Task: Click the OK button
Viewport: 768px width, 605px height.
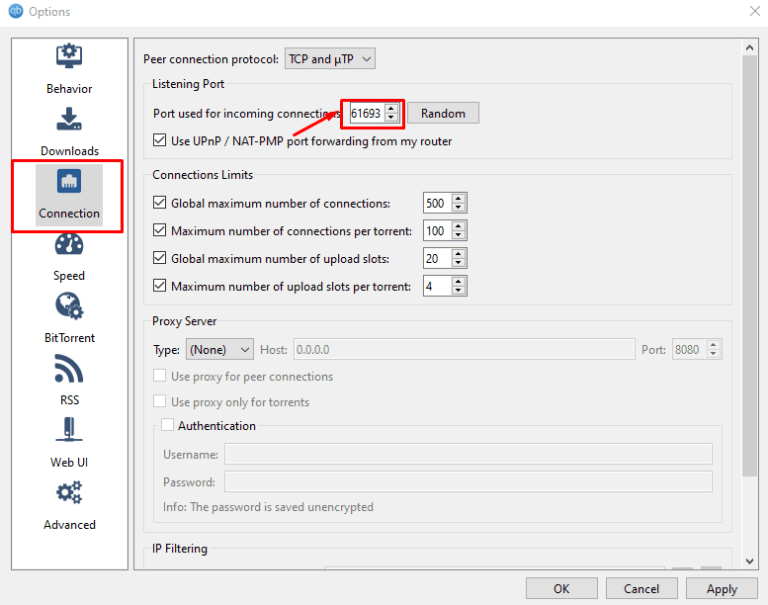Action: point(561,588)
